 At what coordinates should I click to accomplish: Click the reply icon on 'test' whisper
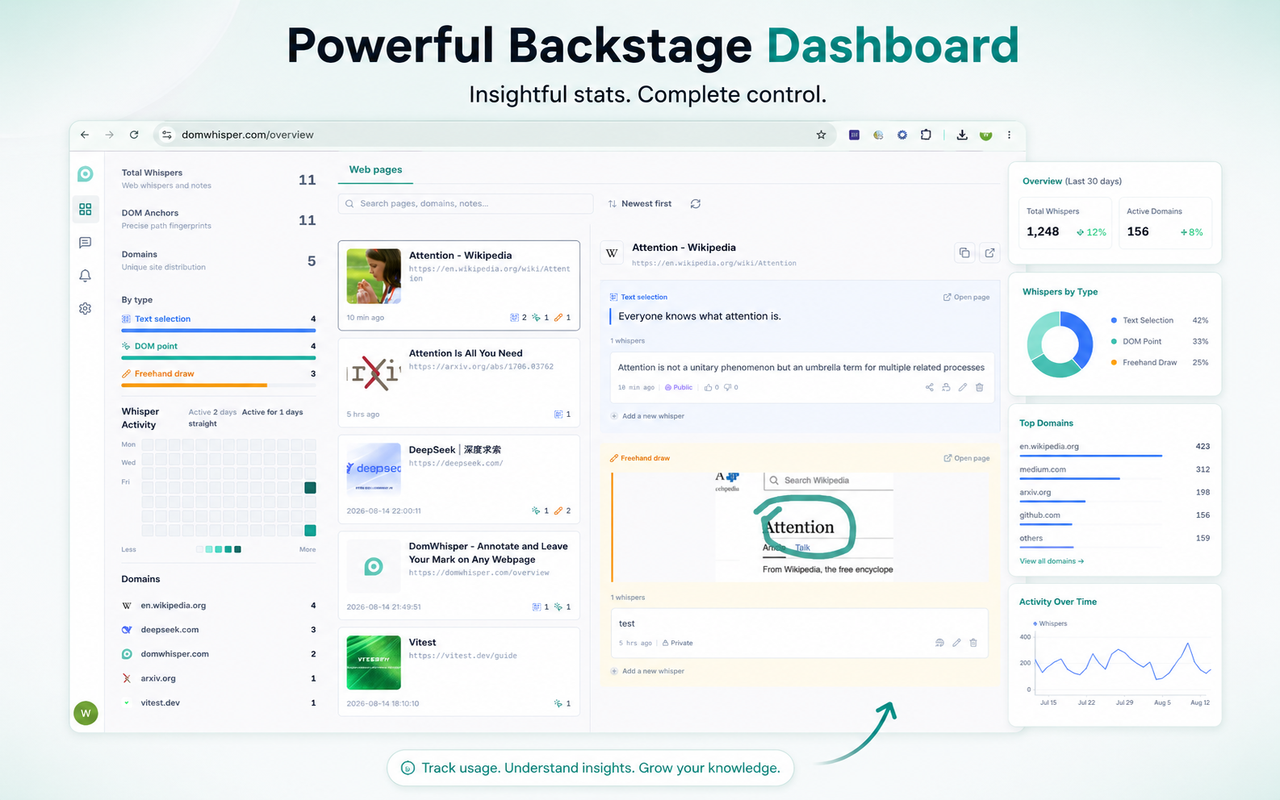[x=940, y=643]
